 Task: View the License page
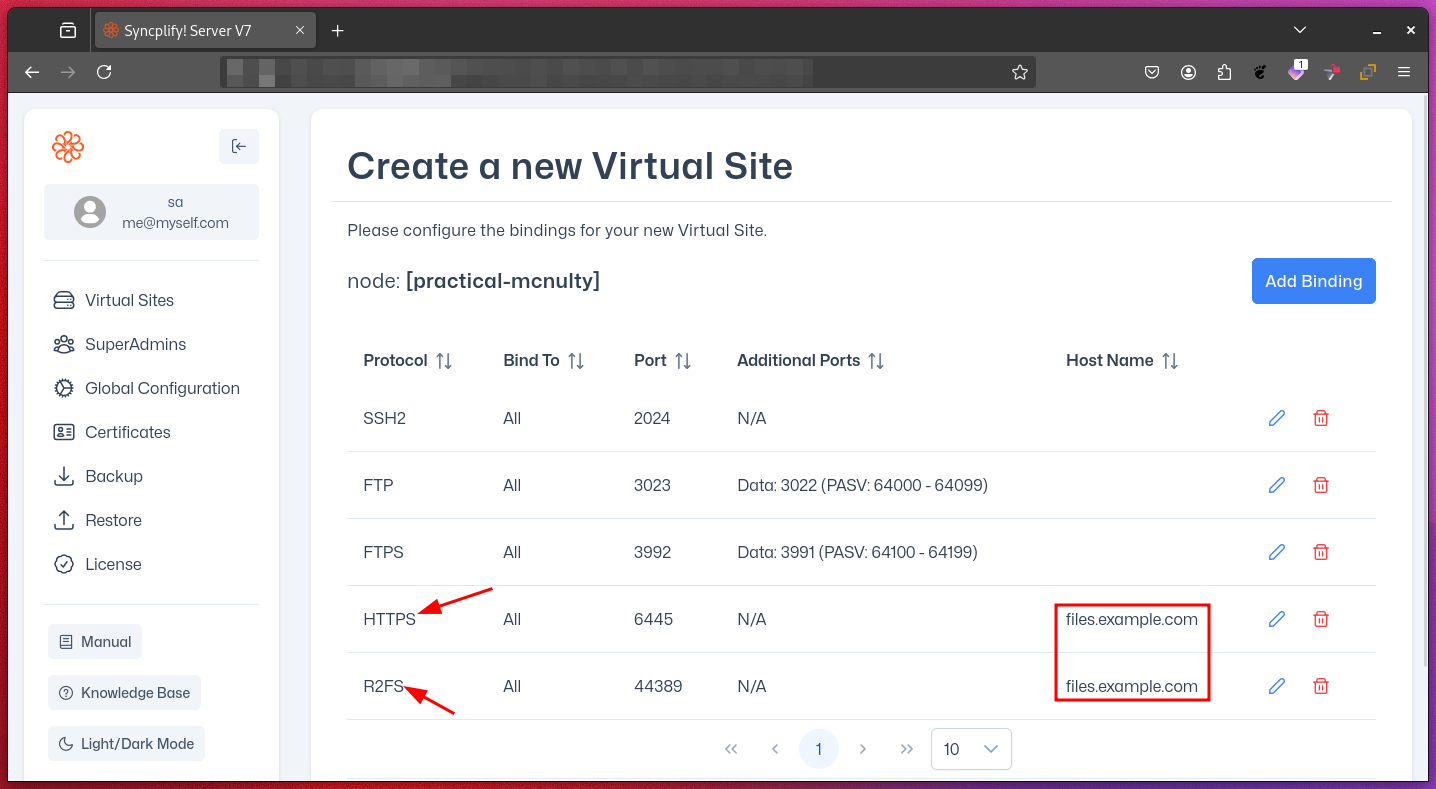pos(112,564)
